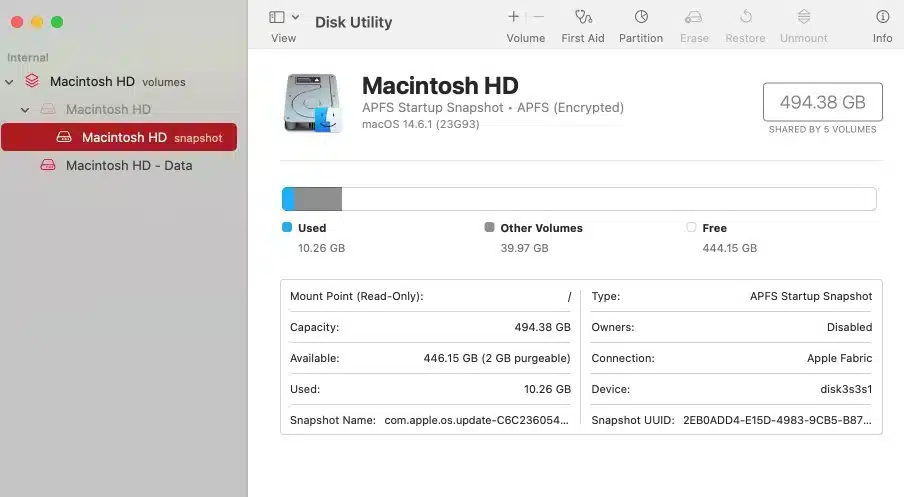The image size is (904, 497).
Task: Add a volume with plus icon
Action: click(513, 17)
